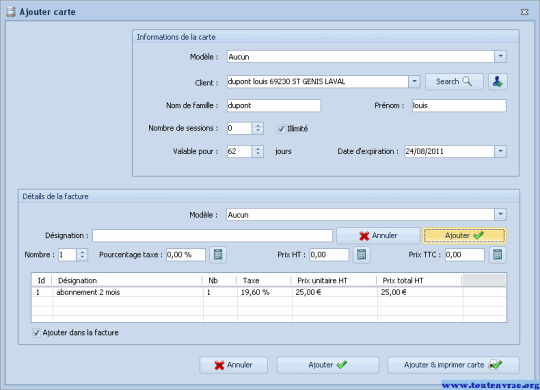Open calculator next to Prix TTC

[498, 255]
